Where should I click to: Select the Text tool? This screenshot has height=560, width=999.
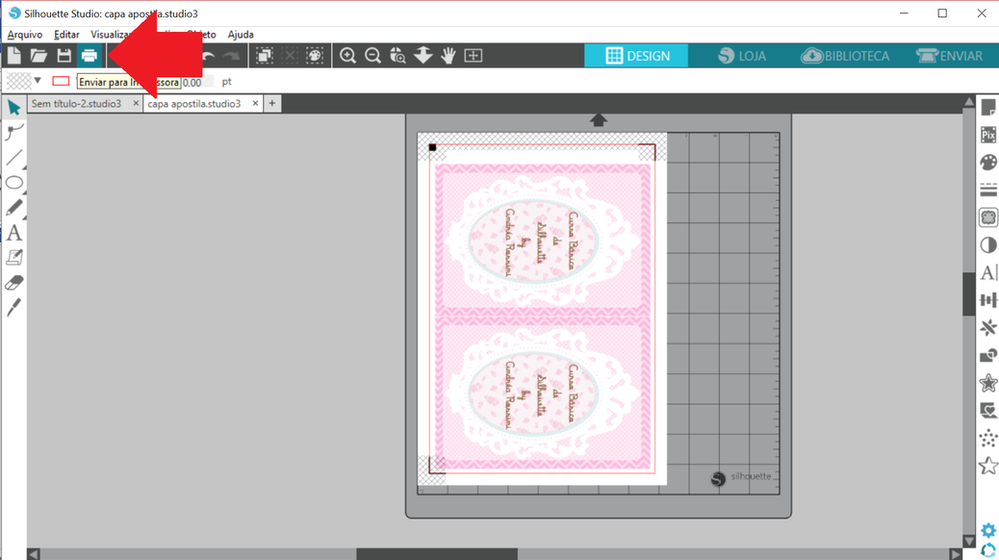[x=14, y=233]
